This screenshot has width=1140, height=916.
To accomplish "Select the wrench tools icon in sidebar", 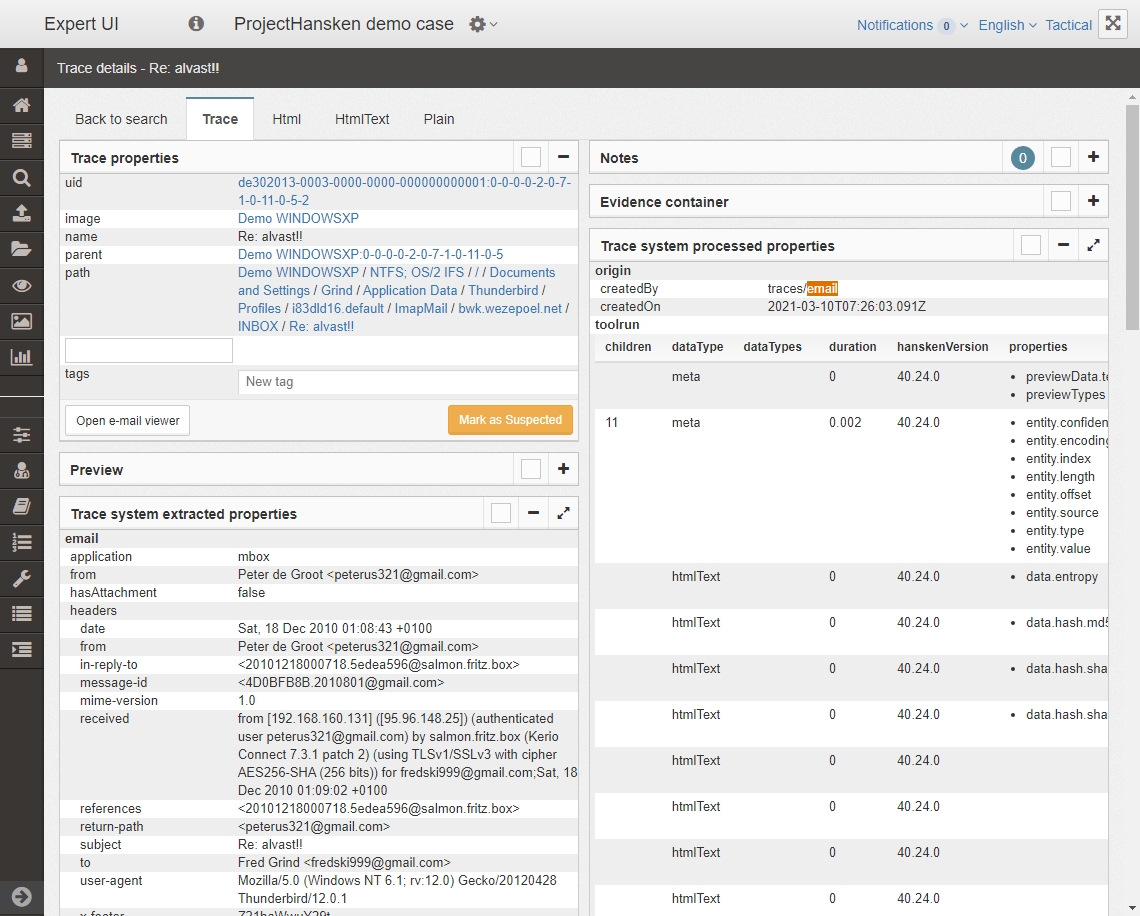I will tap(22, 578).
